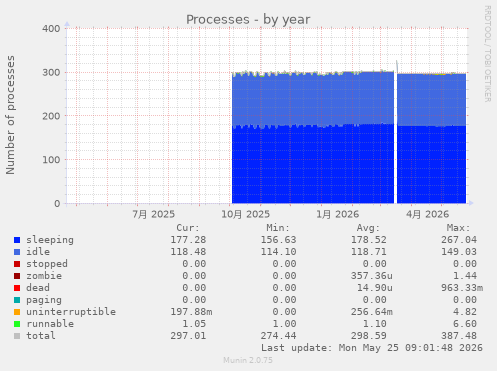Click the dead legend color swatch

(17, 288)
